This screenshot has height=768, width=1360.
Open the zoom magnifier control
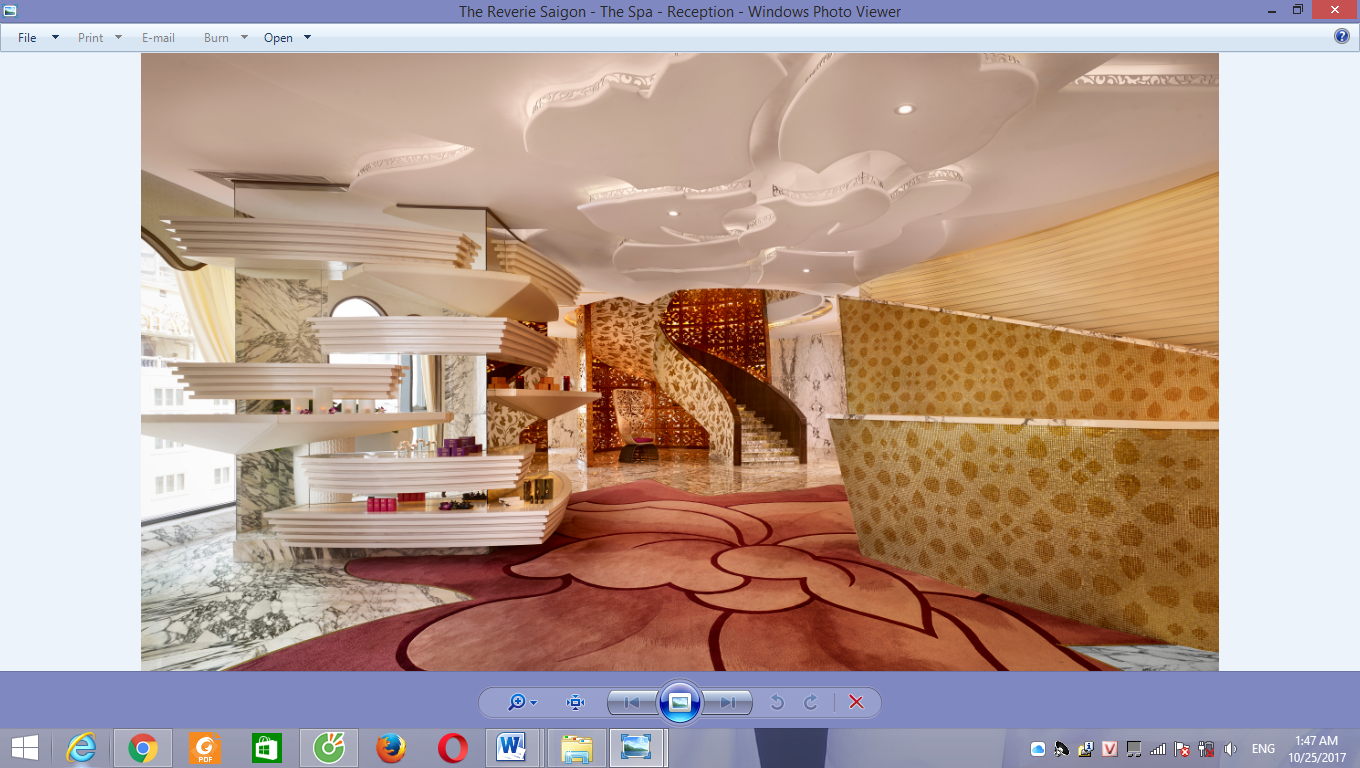(x=522, y=703)
